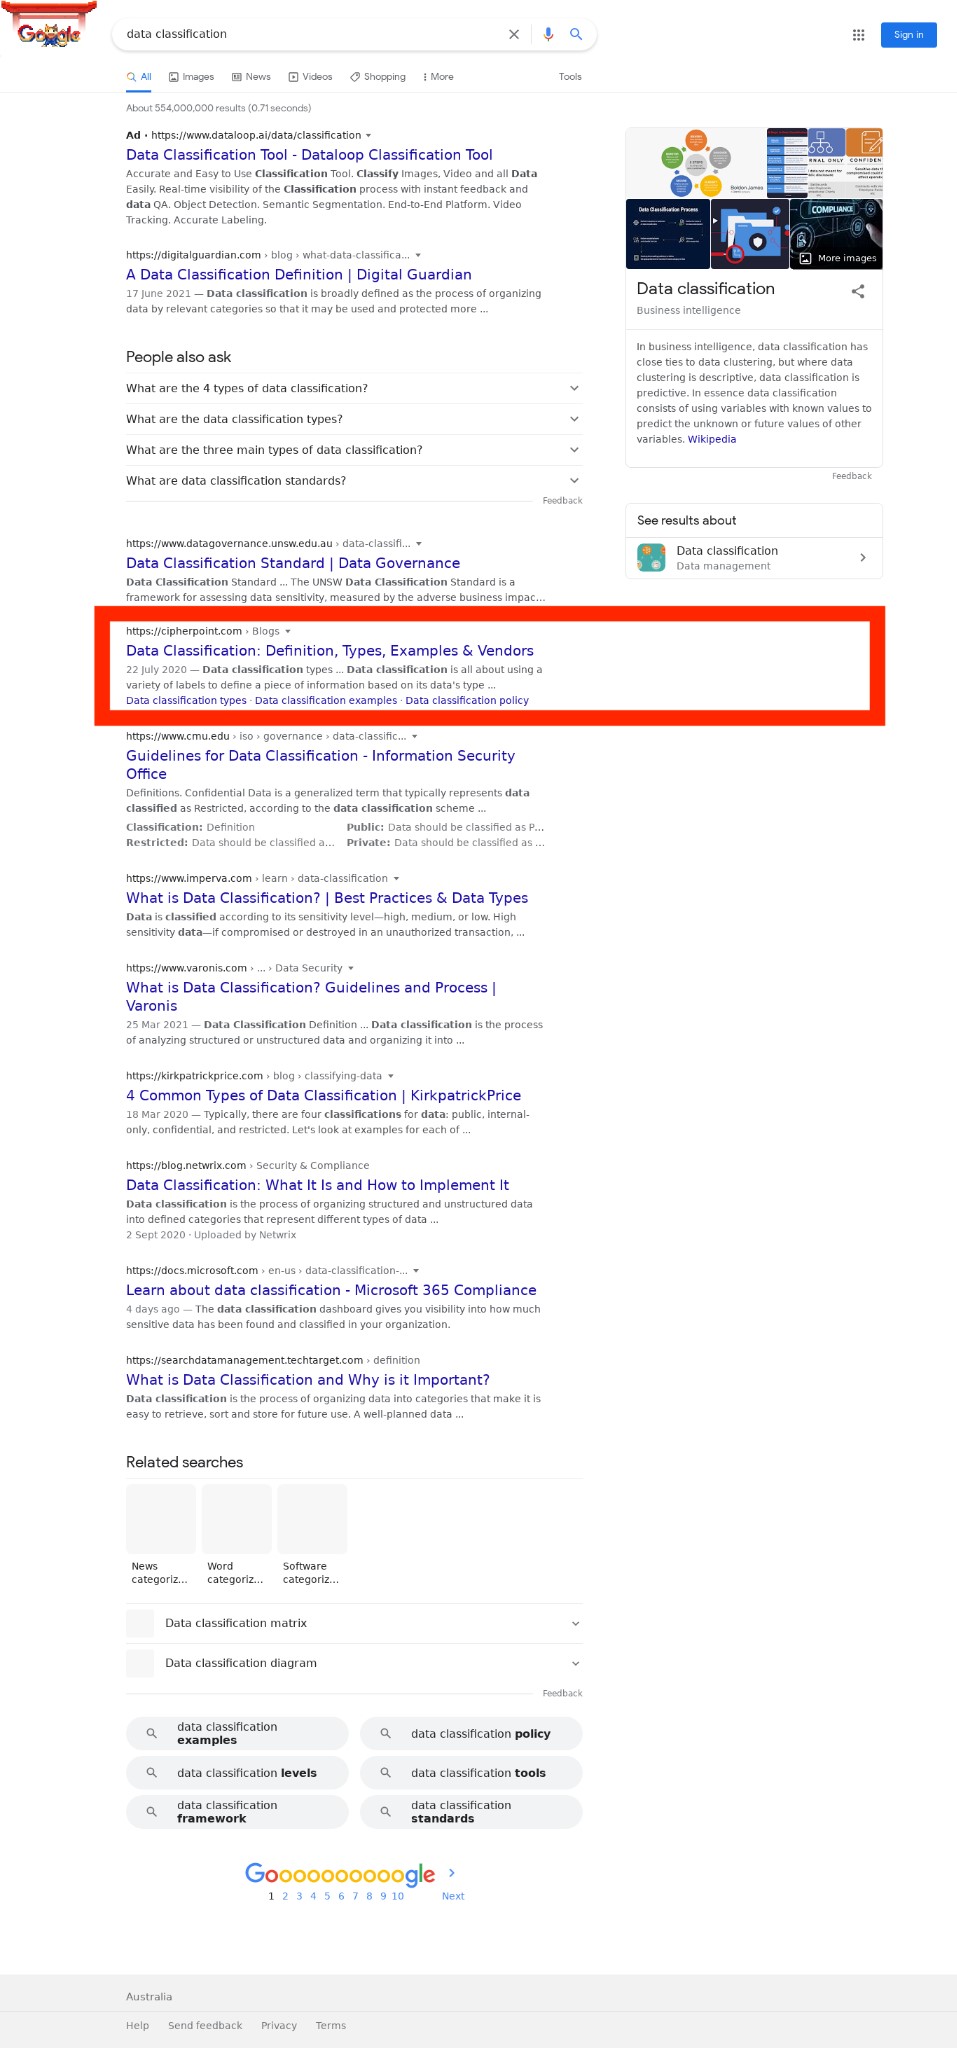Click the Sign in button
Image resolution: width=957 pixels, height=2048 pixels.
pos(908,35)
